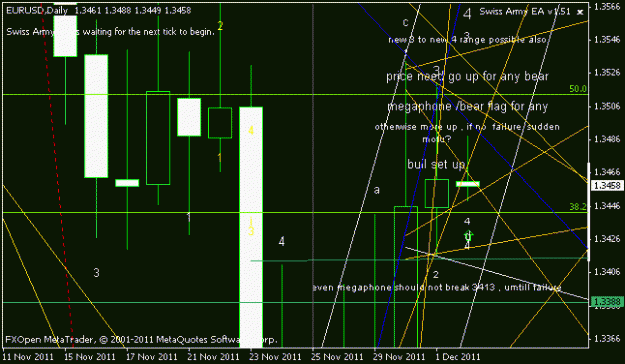Click the 1.3446 price scale value
This screenshot has height=364, width=625.
tap(607, 206)
